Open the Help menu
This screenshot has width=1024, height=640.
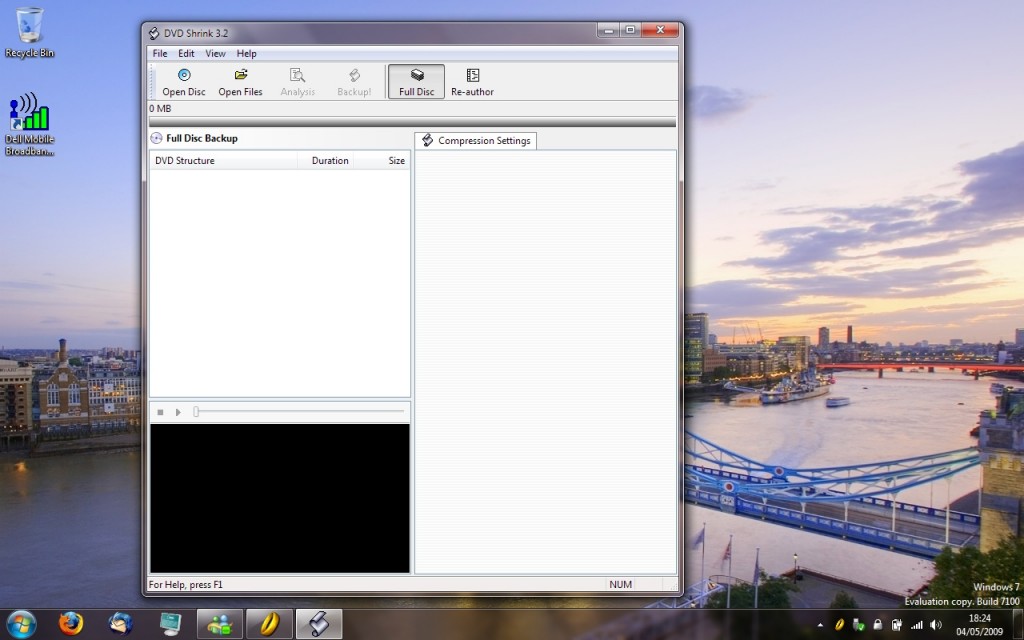click(246, 54)
